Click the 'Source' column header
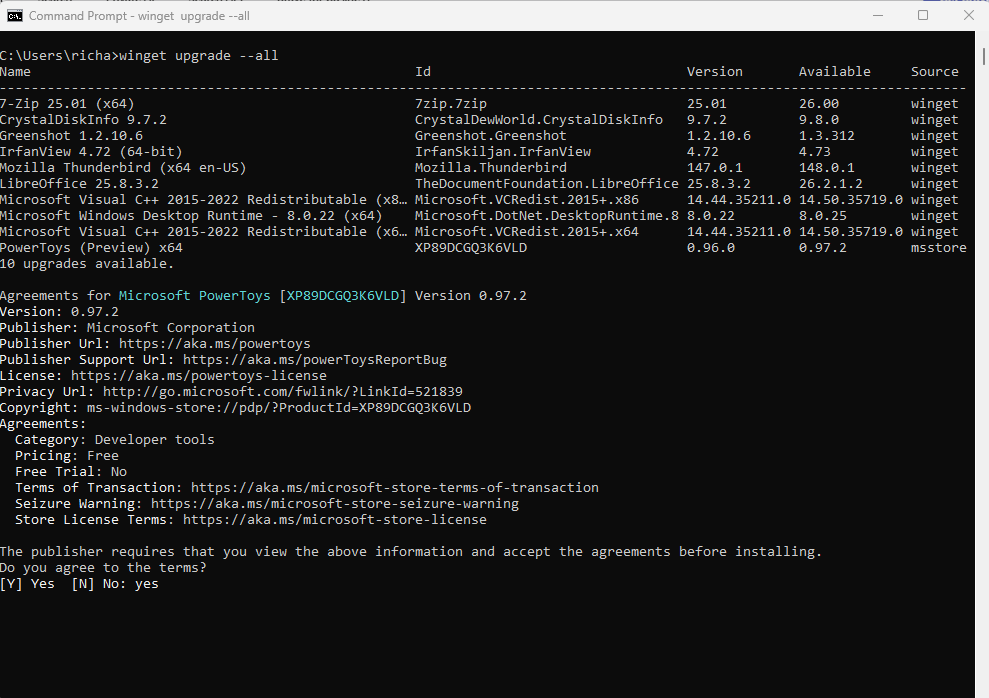 point(934,72)
